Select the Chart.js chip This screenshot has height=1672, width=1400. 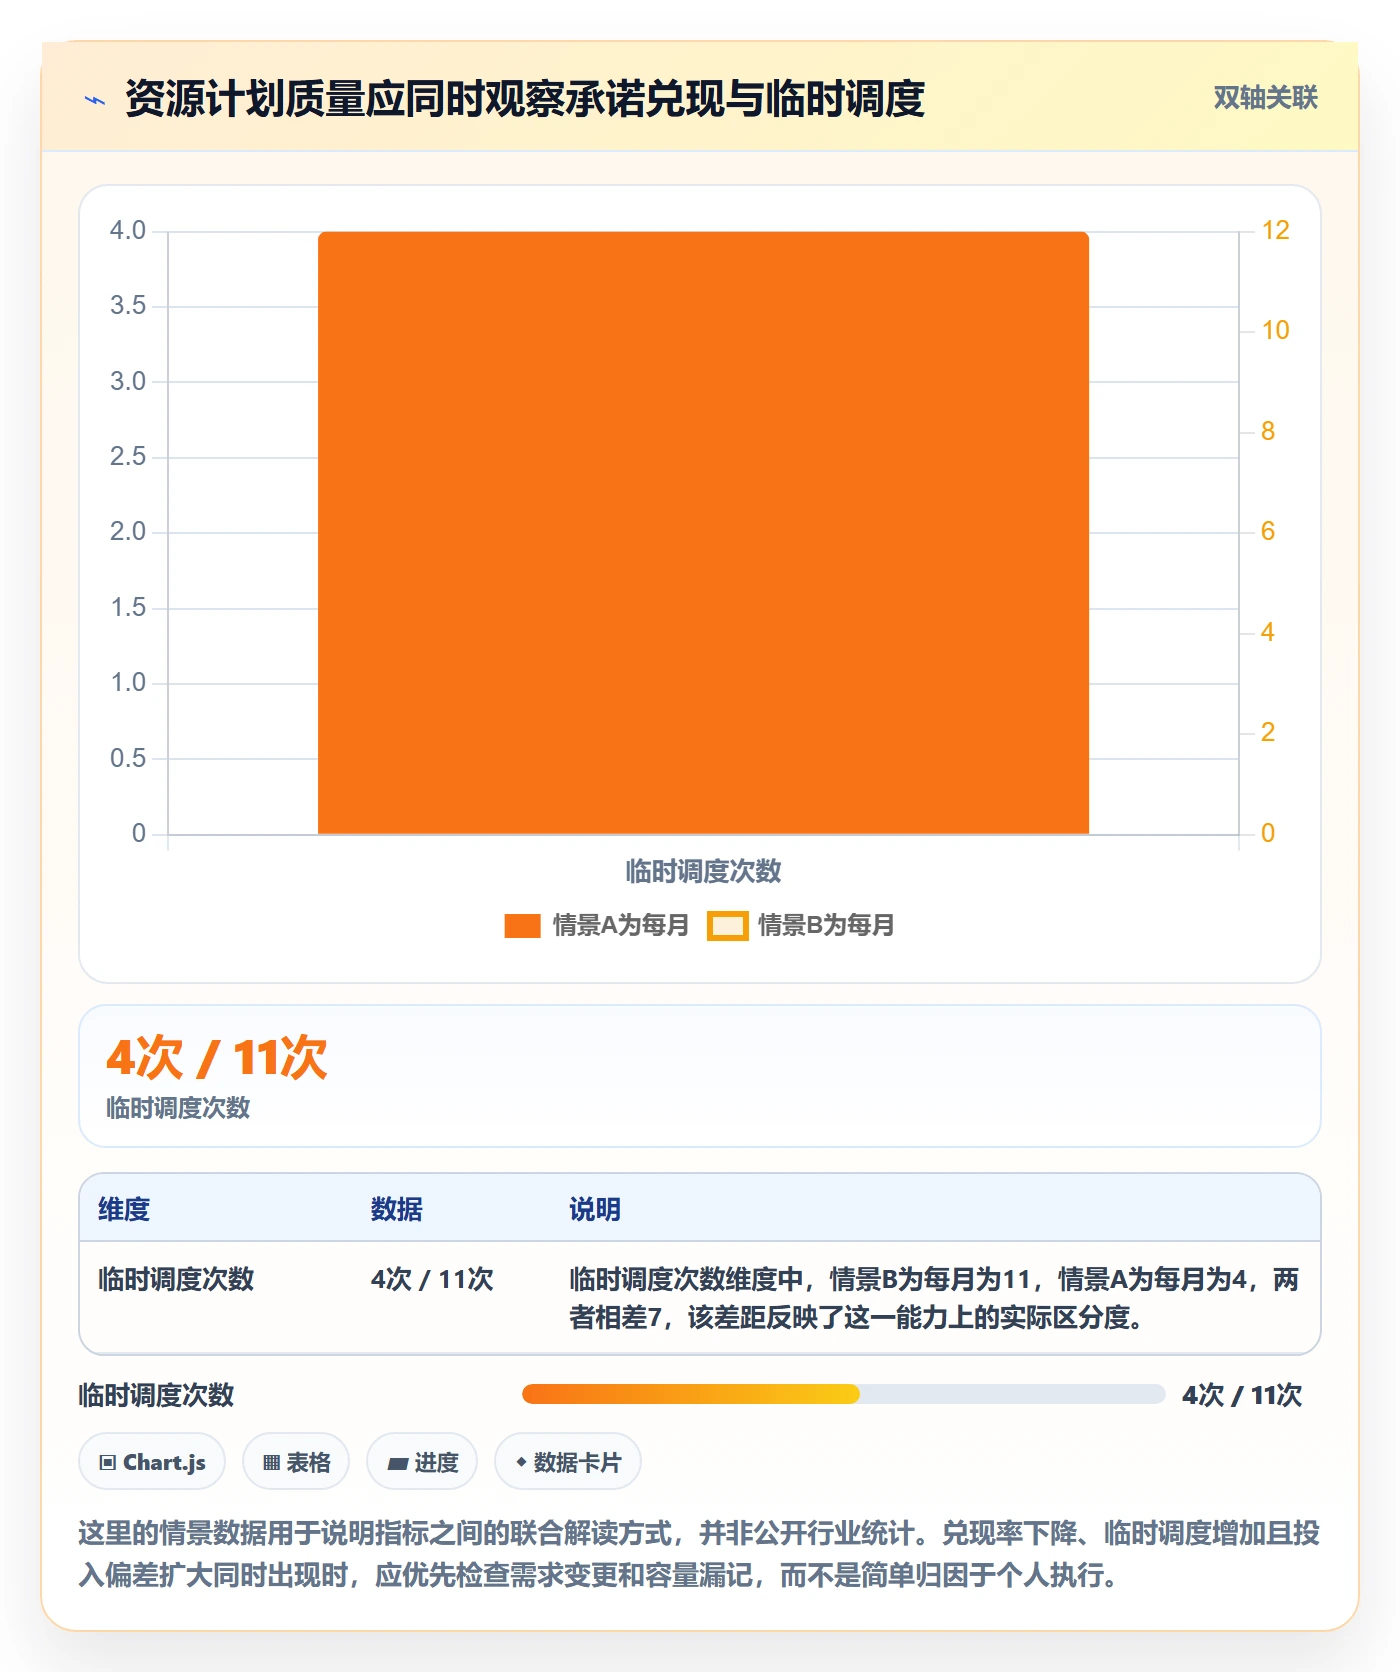[152, 1462]
